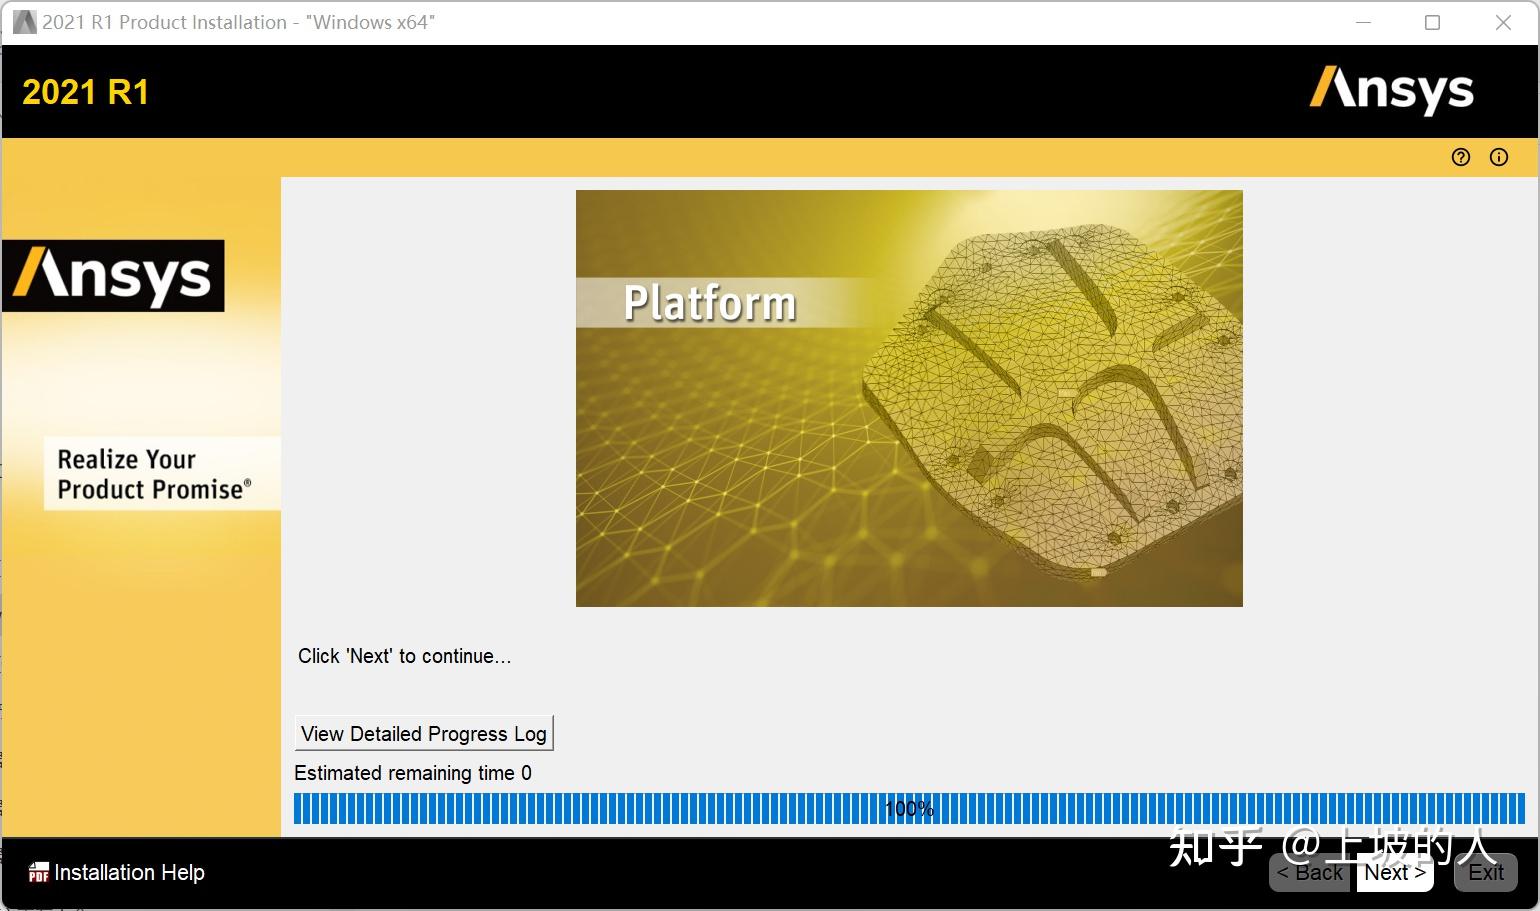Select the Ansys logo in the left sidebar
The image size is (1540, 911).
pyautogui.click(x=115, y=277)
